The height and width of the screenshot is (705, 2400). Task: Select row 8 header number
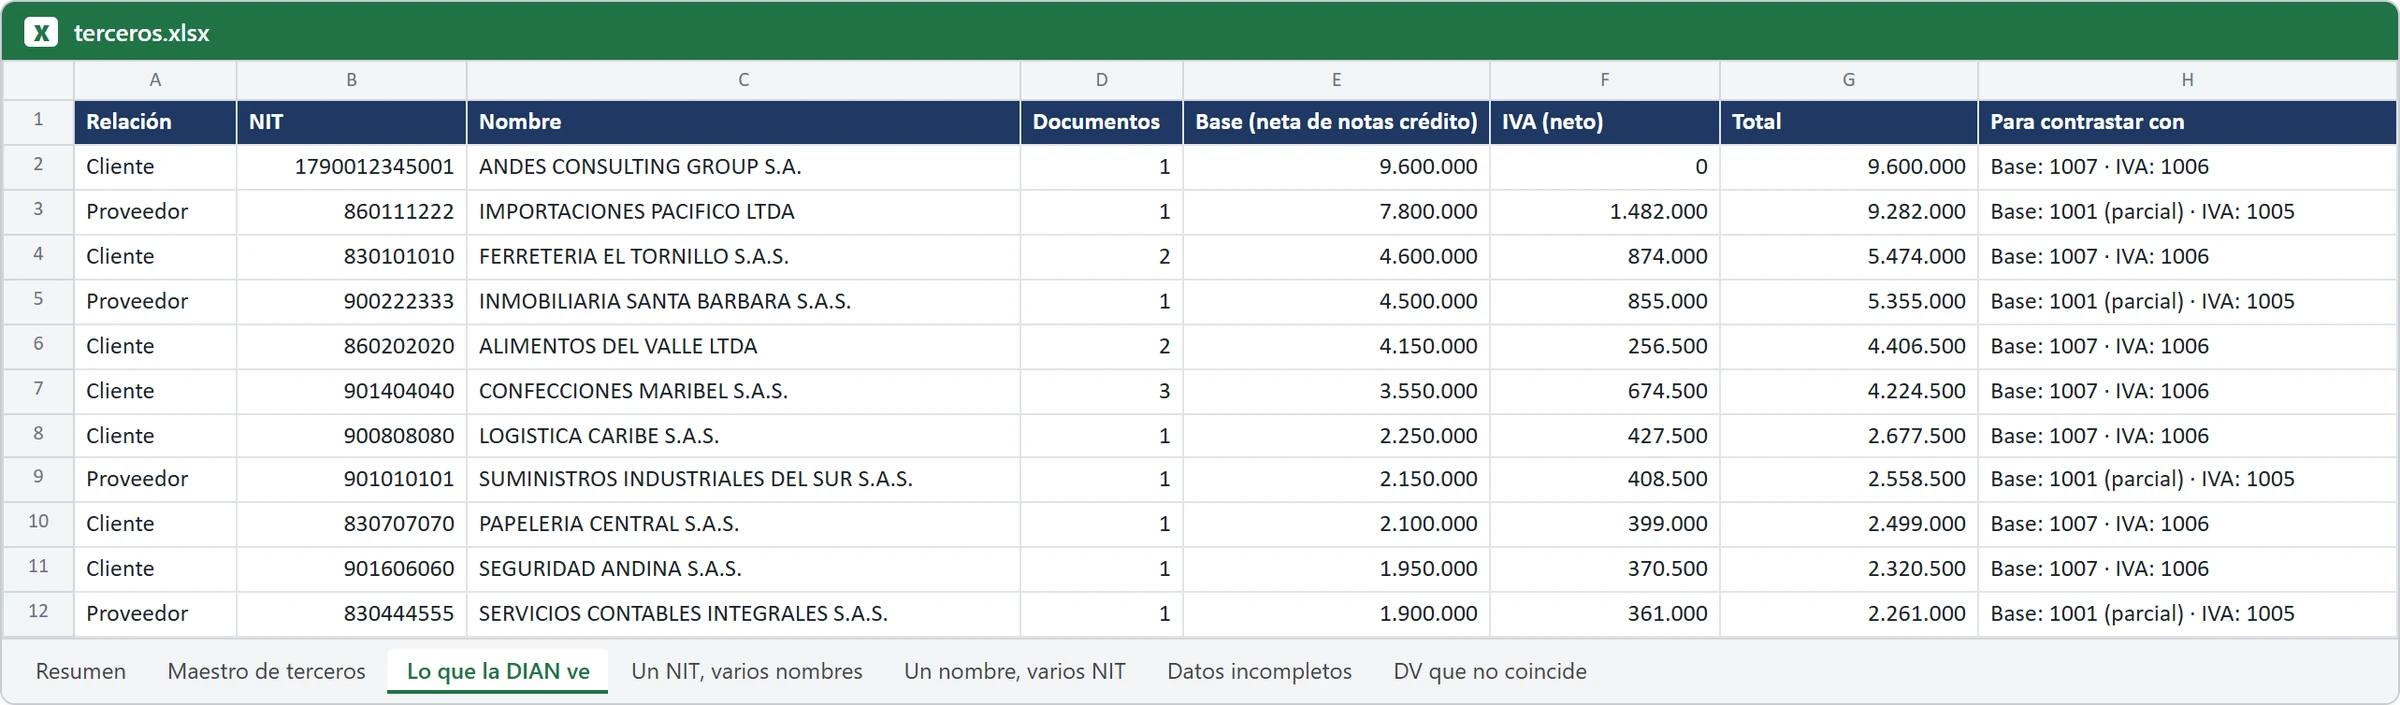pos(38,435)
